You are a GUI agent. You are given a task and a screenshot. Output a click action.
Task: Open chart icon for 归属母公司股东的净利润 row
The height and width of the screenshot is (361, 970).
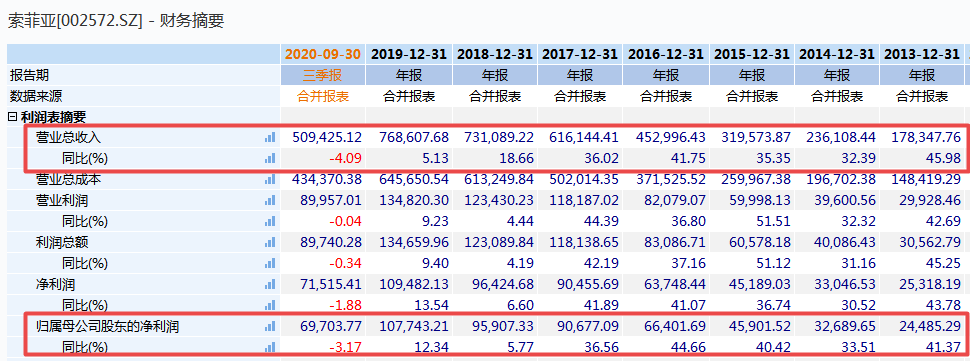[270, 326]
